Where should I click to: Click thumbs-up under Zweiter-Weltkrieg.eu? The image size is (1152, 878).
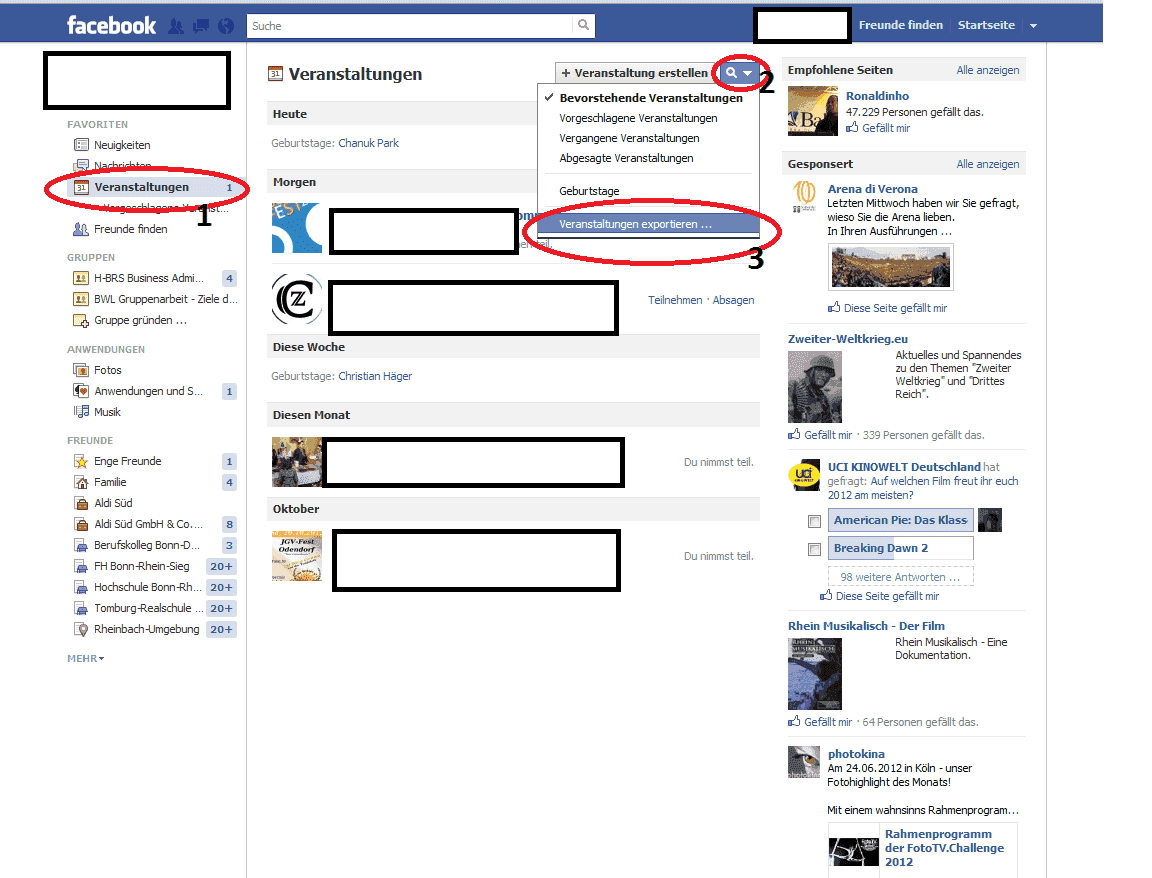[x=794, y=434]
